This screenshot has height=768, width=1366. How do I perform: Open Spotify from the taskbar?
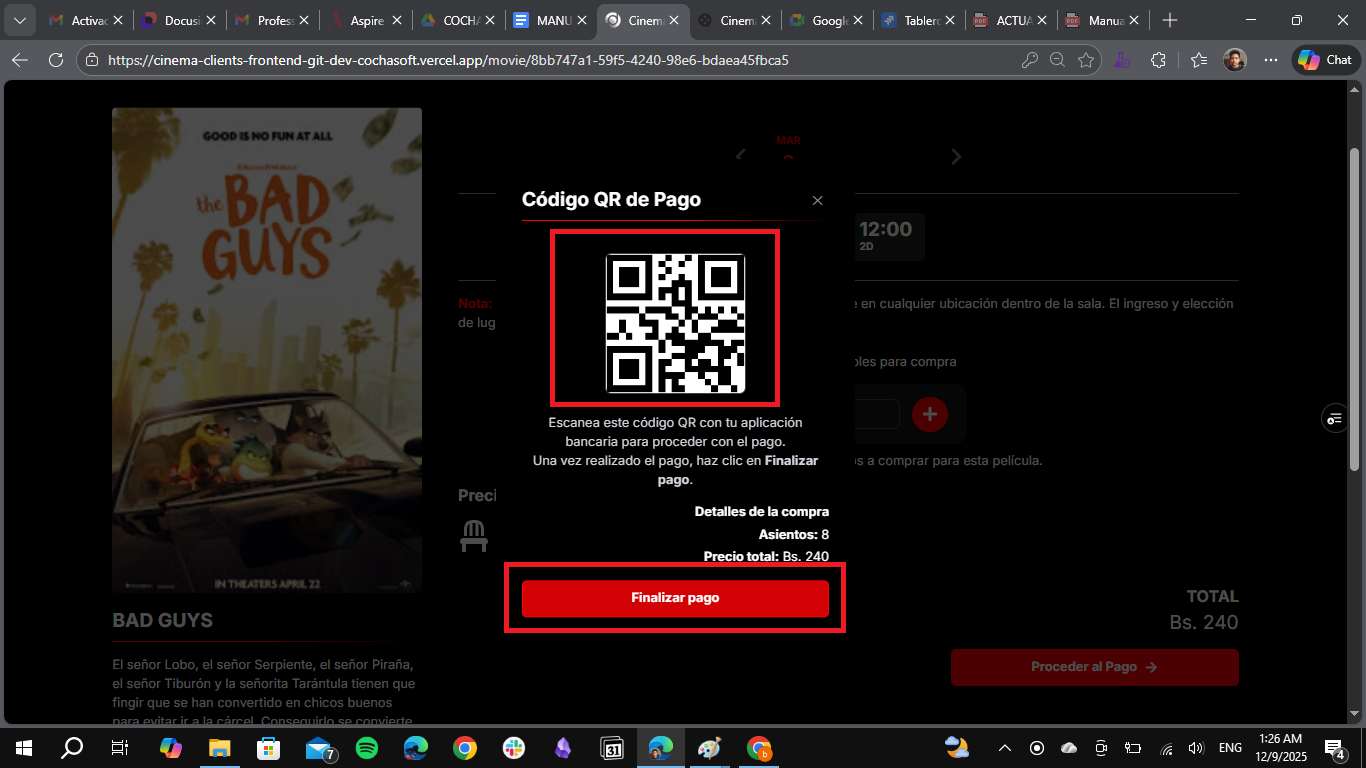[367, 748]
